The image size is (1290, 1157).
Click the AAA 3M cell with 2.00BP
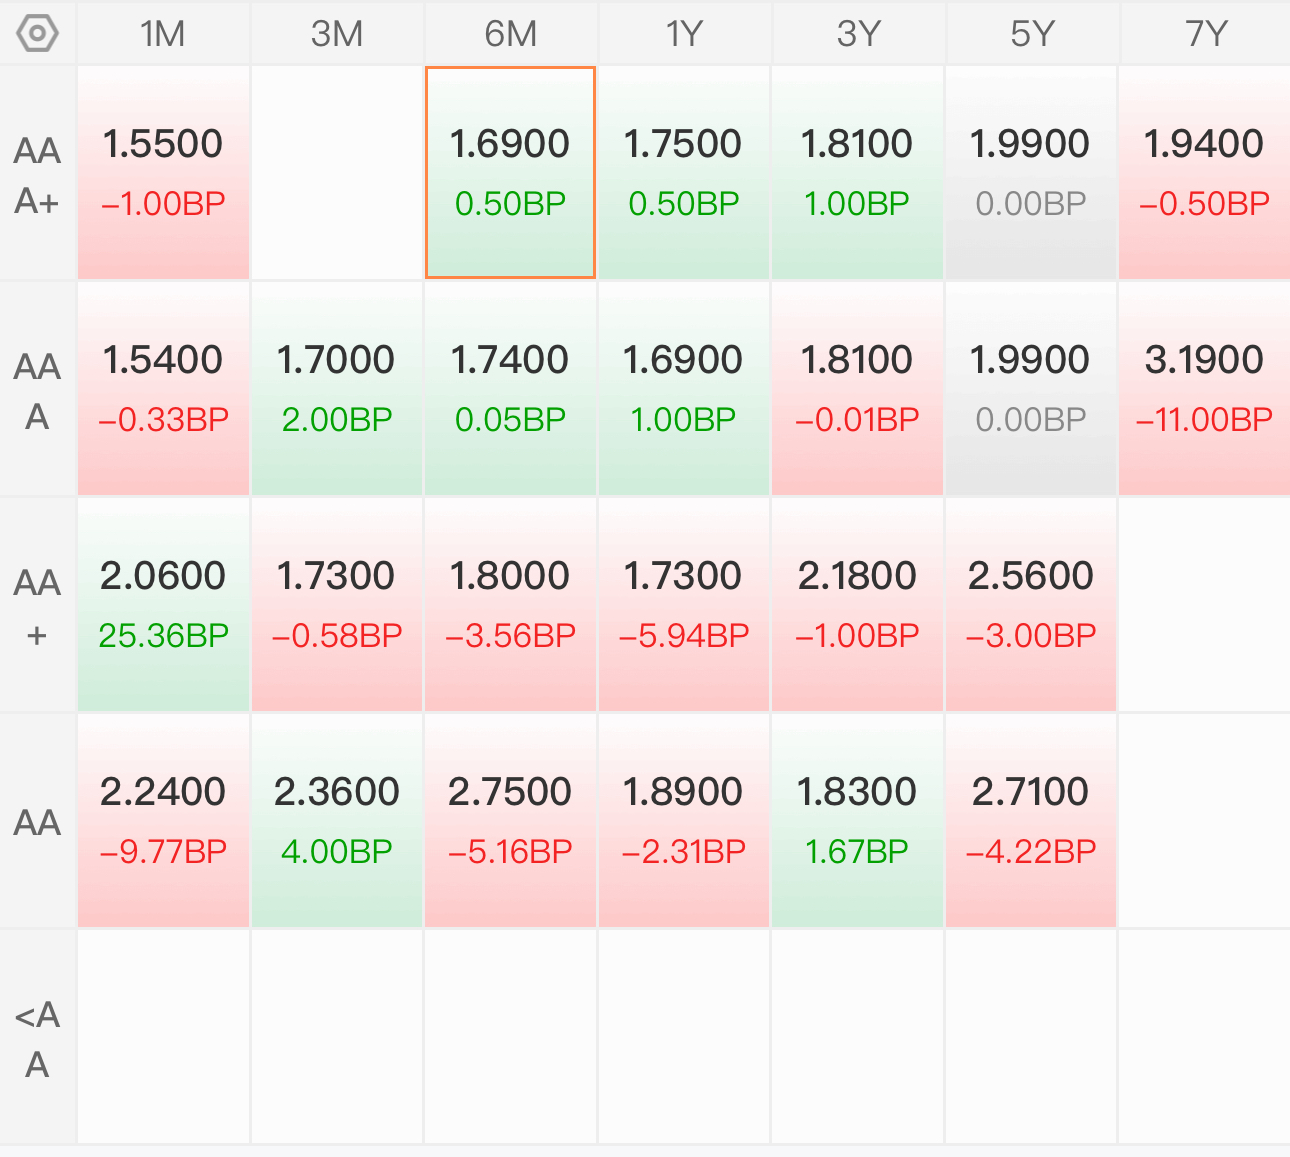pyautogui.click(x=337, y=389)
